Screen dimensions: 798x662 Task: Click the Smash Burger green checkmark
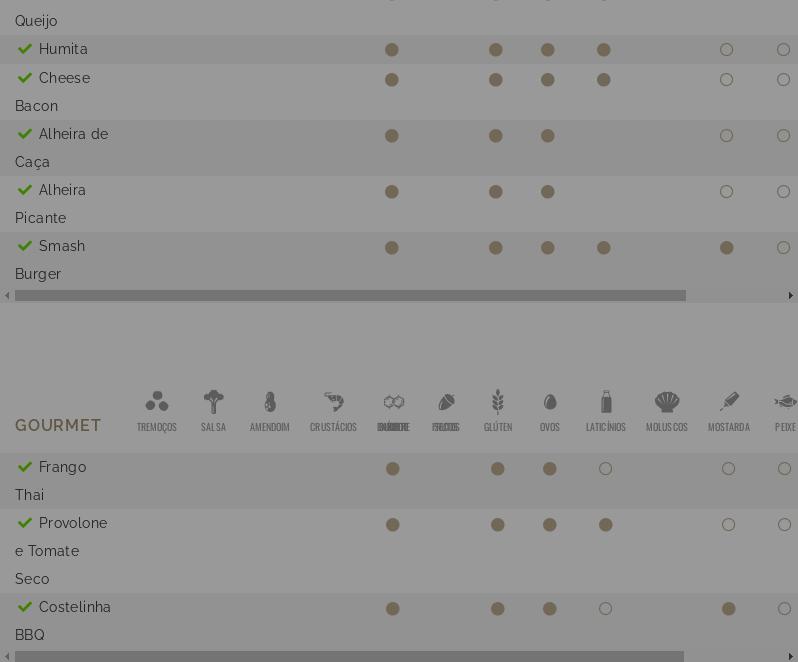[x=25, y=246]
